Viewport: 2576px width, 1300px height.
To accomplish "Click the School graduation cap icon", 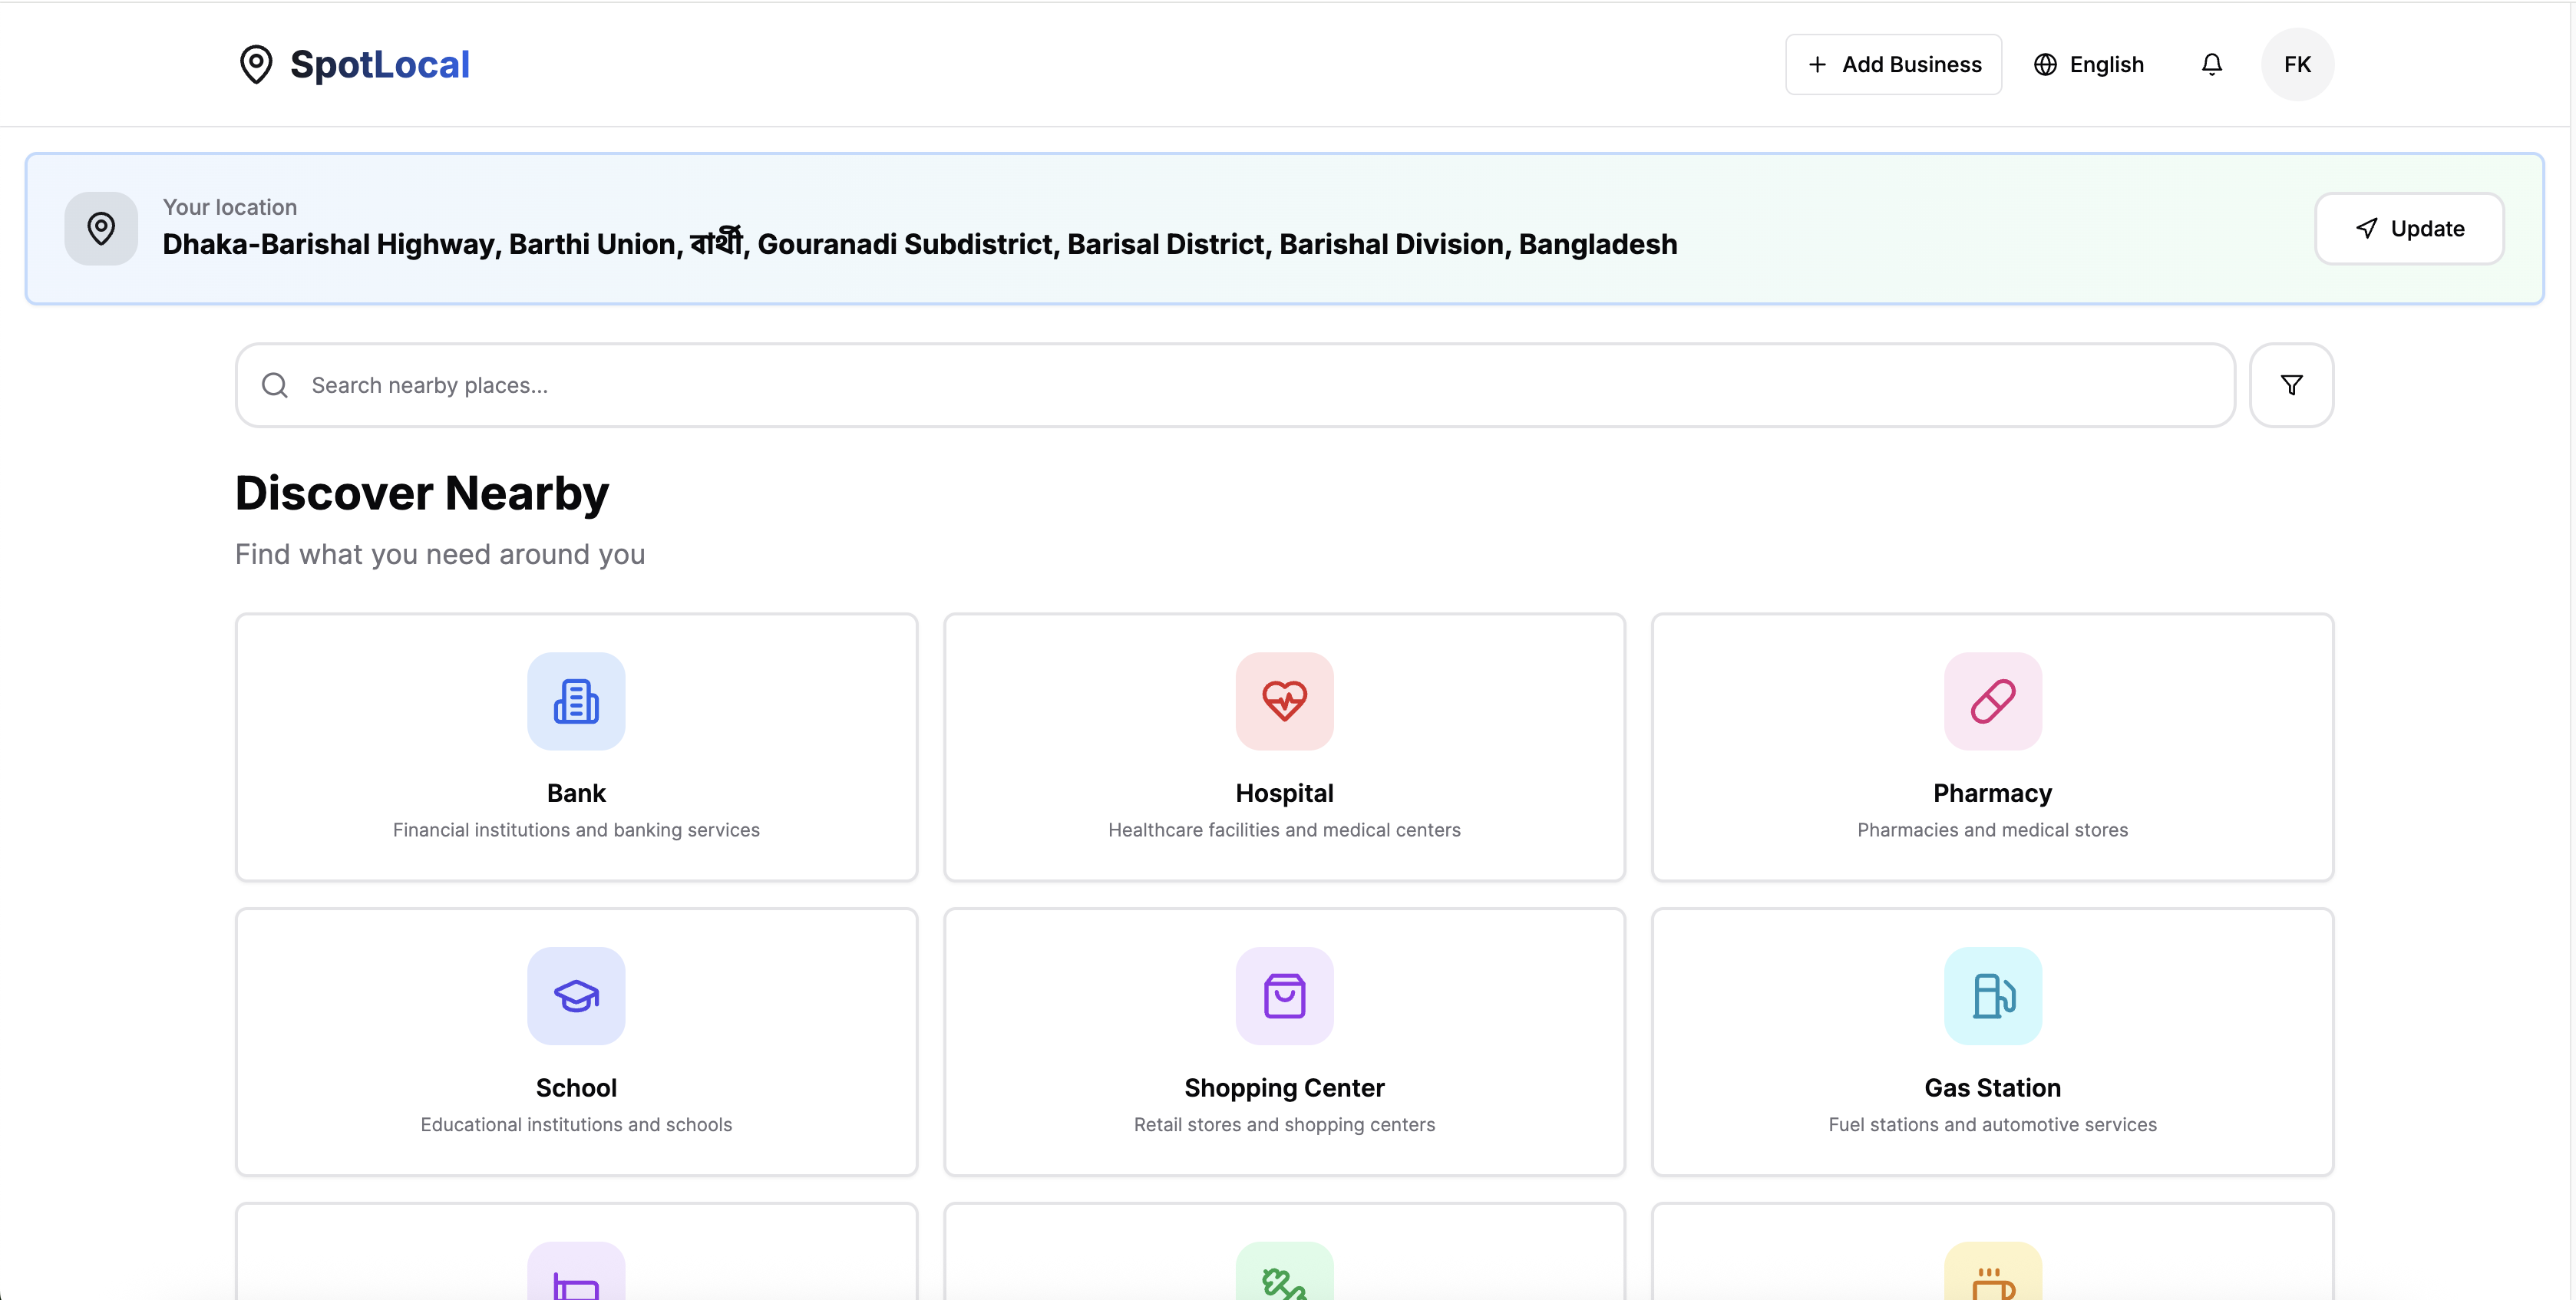I will (x=576, y=996).
